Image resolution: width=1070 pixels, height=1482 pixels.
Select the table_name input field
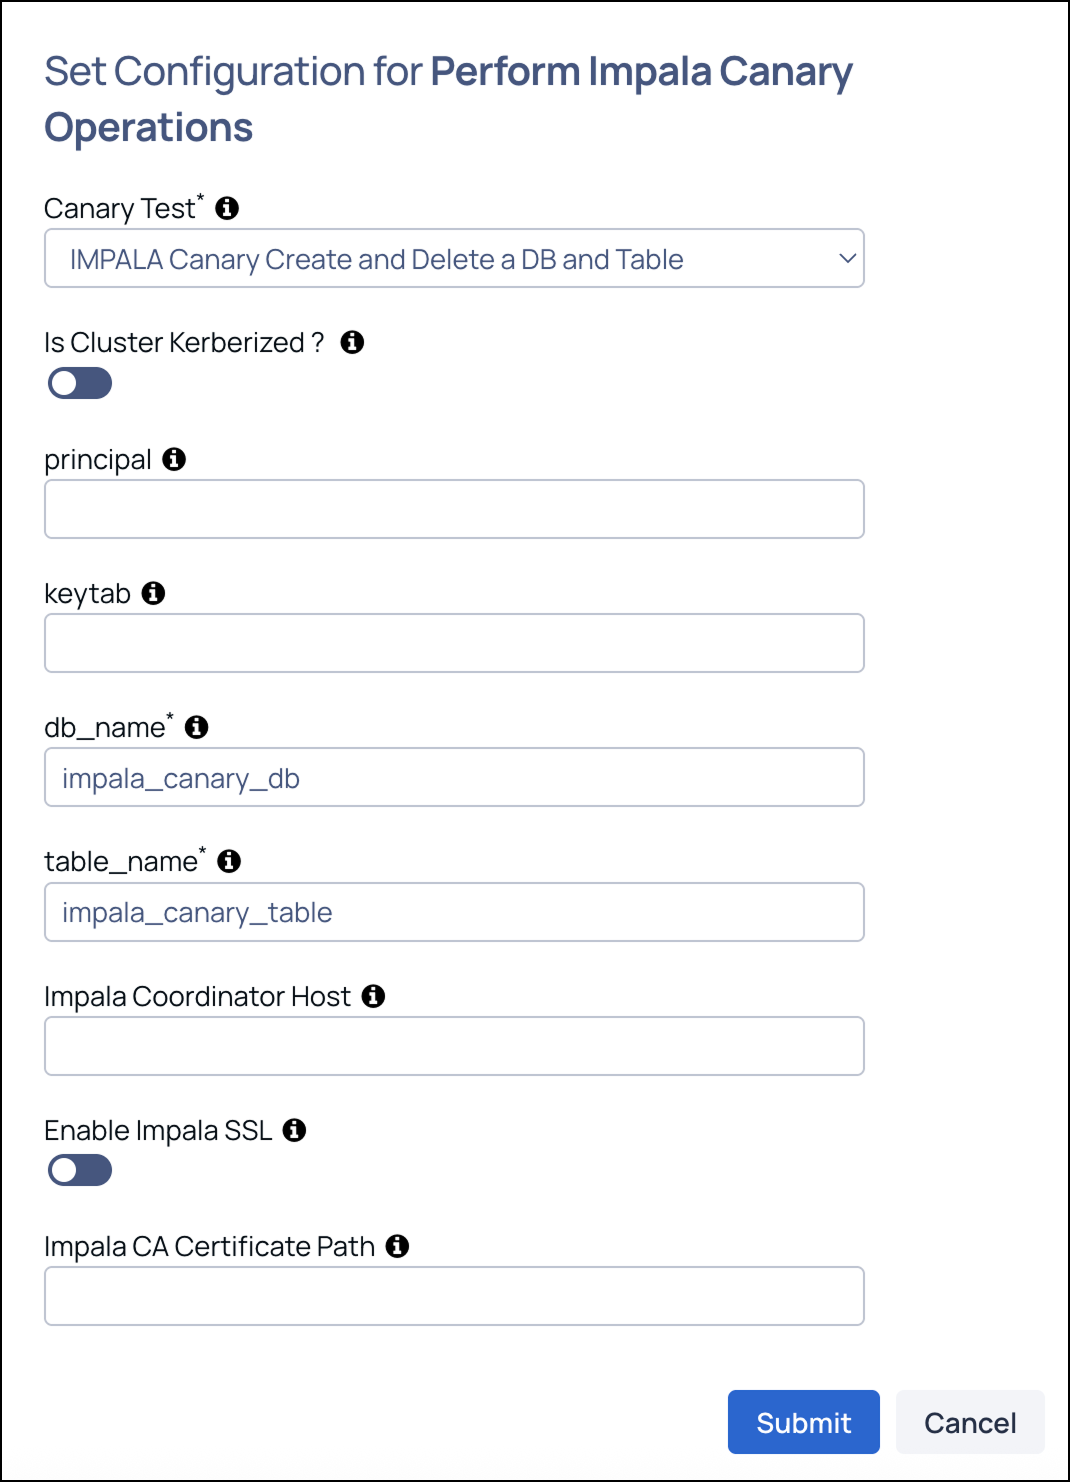[454, 912]
